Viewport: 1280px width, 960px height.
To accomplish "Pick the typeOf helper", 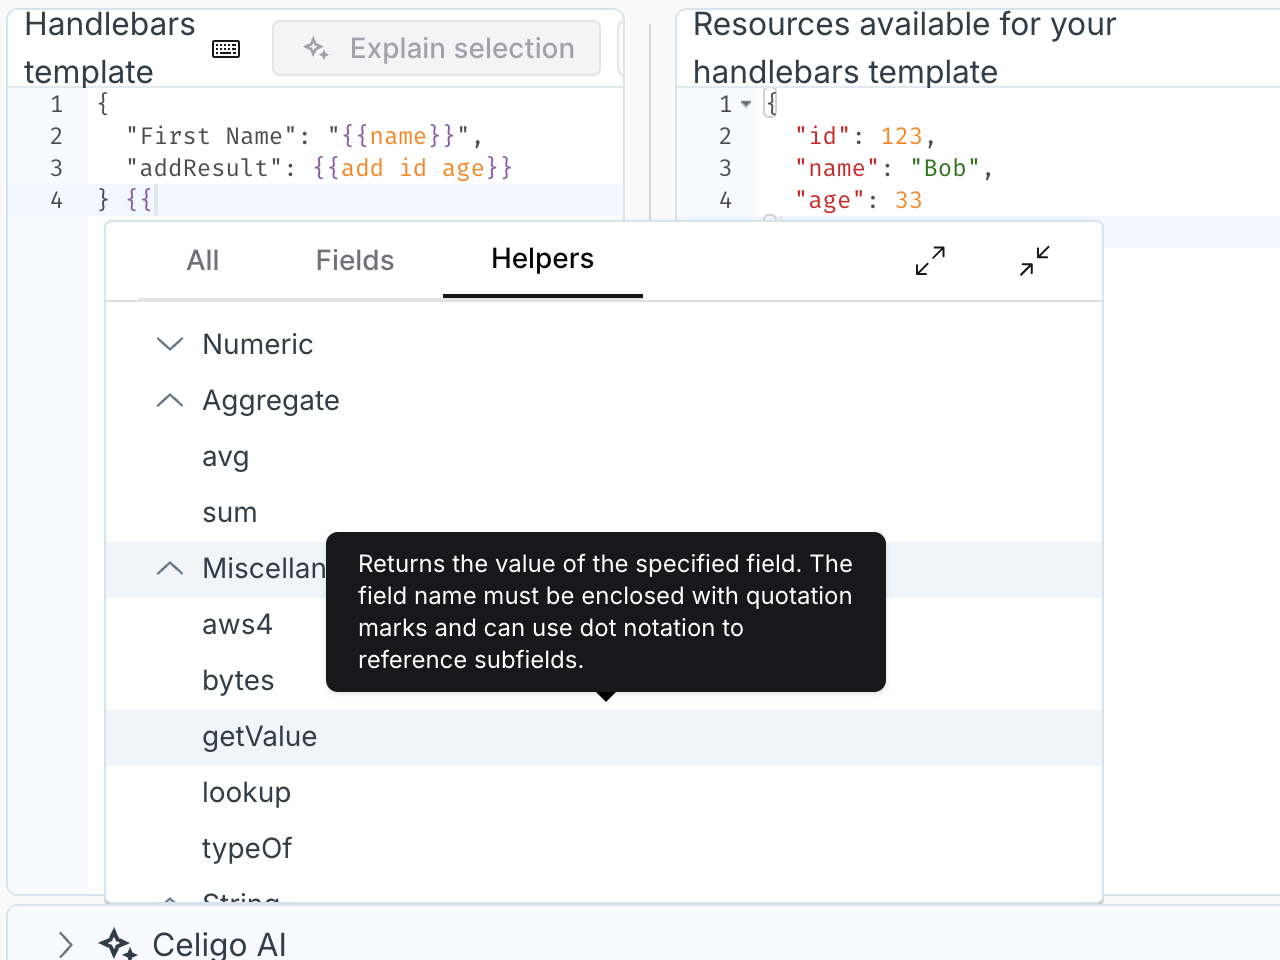I will (604, 848).
